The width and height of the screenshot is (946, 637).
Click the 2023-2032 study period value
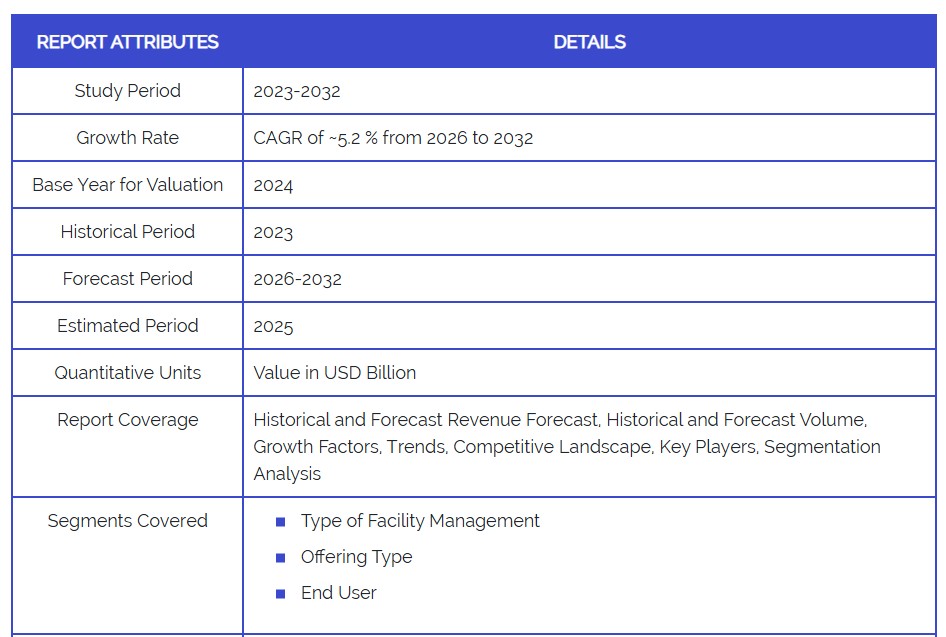tap(297, 91)
